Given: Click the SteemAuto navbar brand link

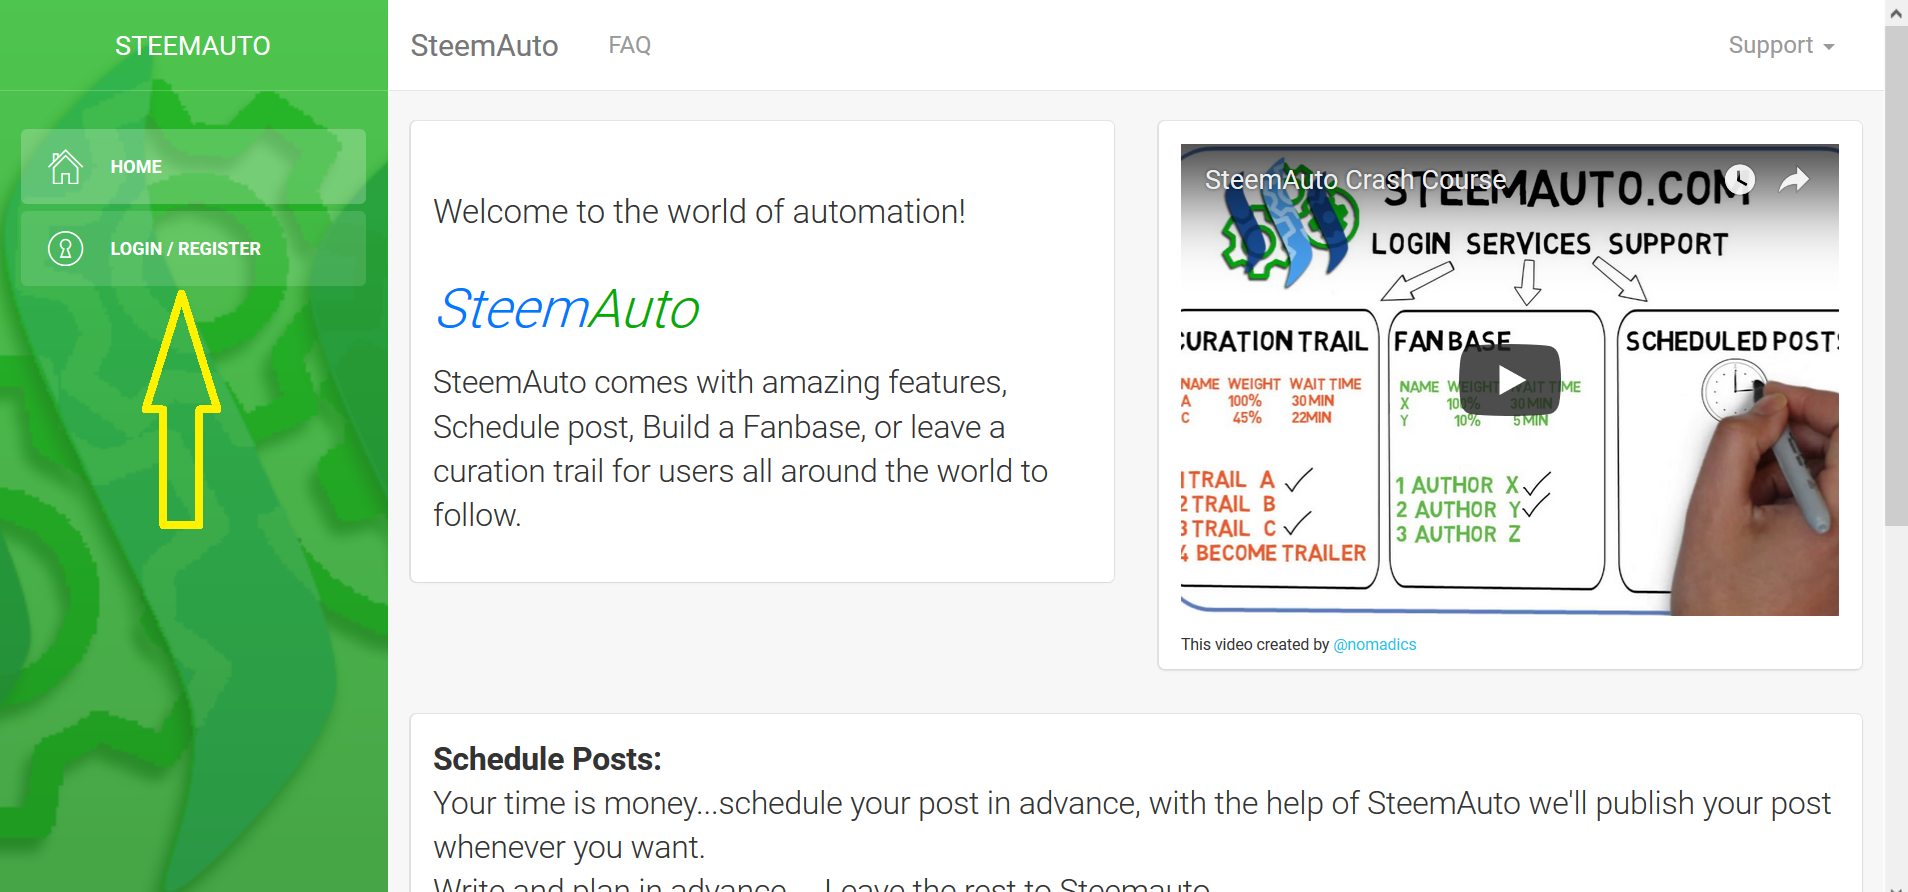Looking at the screenshot, I should (484, 45).
